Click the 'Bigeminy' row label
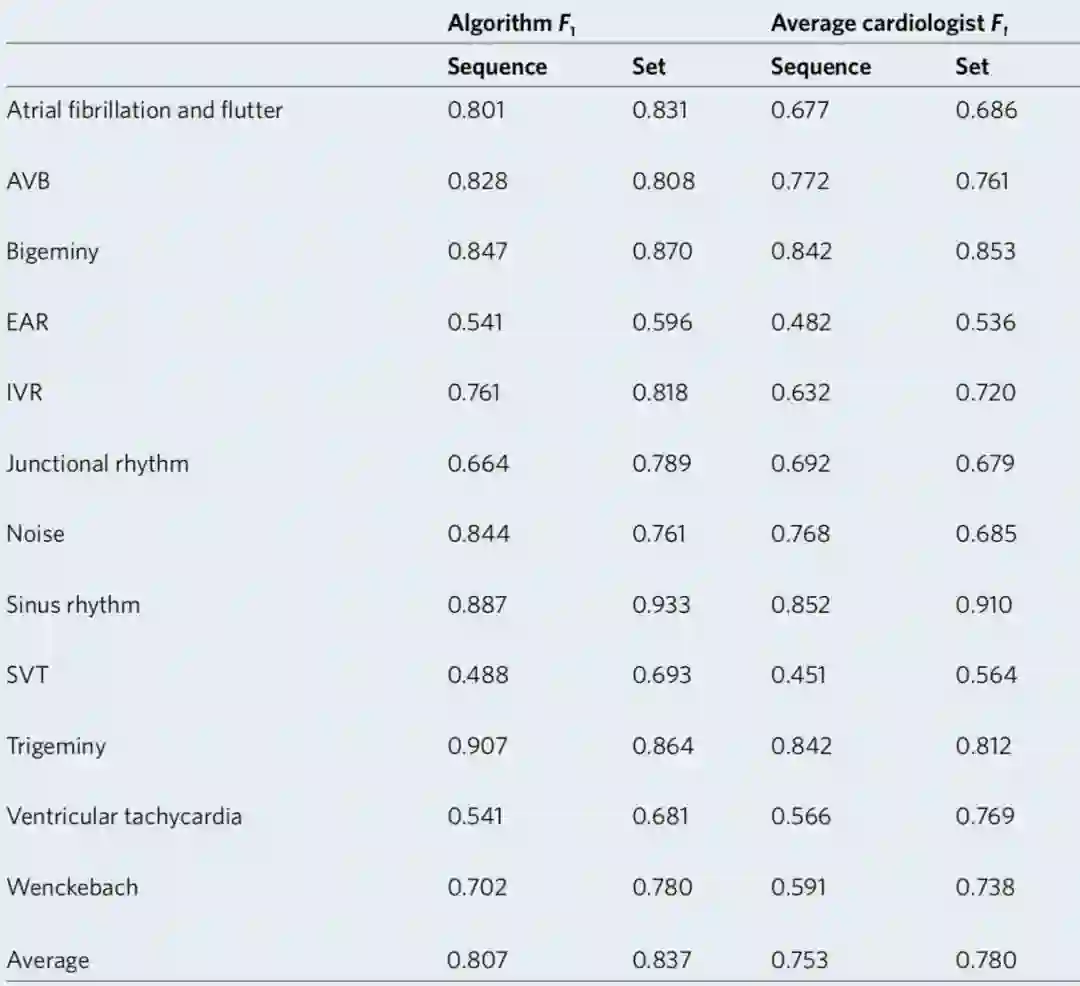This screenshot has height=986, width=1080. pyautogui.click(x=53, y=251)
